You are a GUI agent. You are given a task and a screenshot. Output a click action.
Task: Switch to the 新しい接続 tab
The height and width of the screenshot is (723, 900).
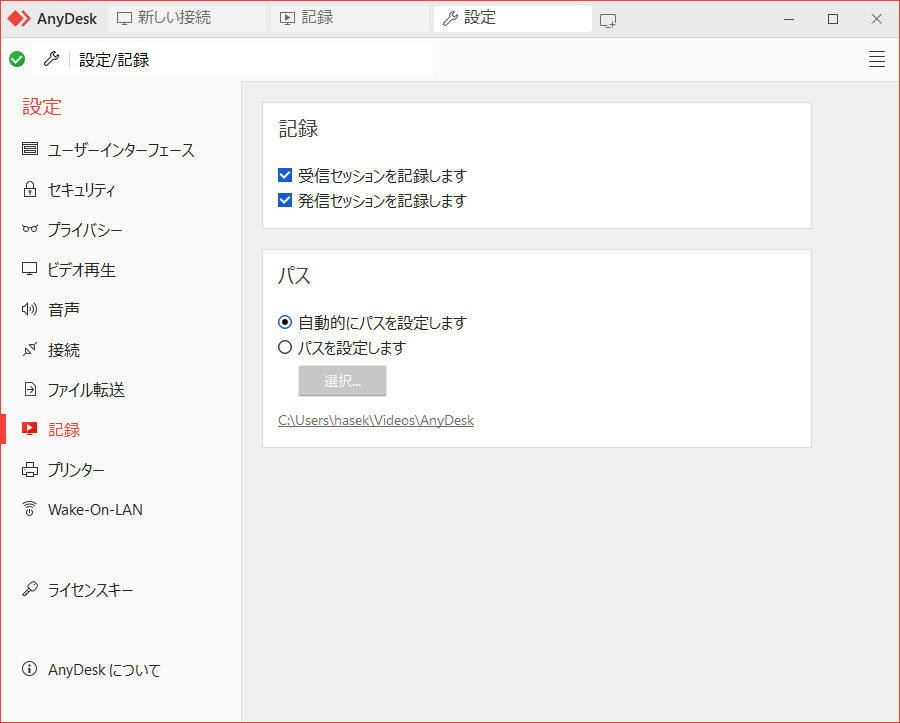coord(187,18)
